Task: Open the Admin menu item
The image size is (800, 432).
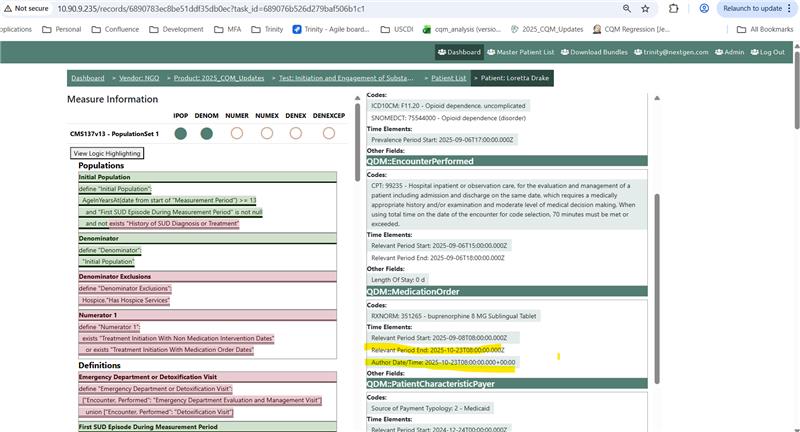Action: [x=729, y=52]
